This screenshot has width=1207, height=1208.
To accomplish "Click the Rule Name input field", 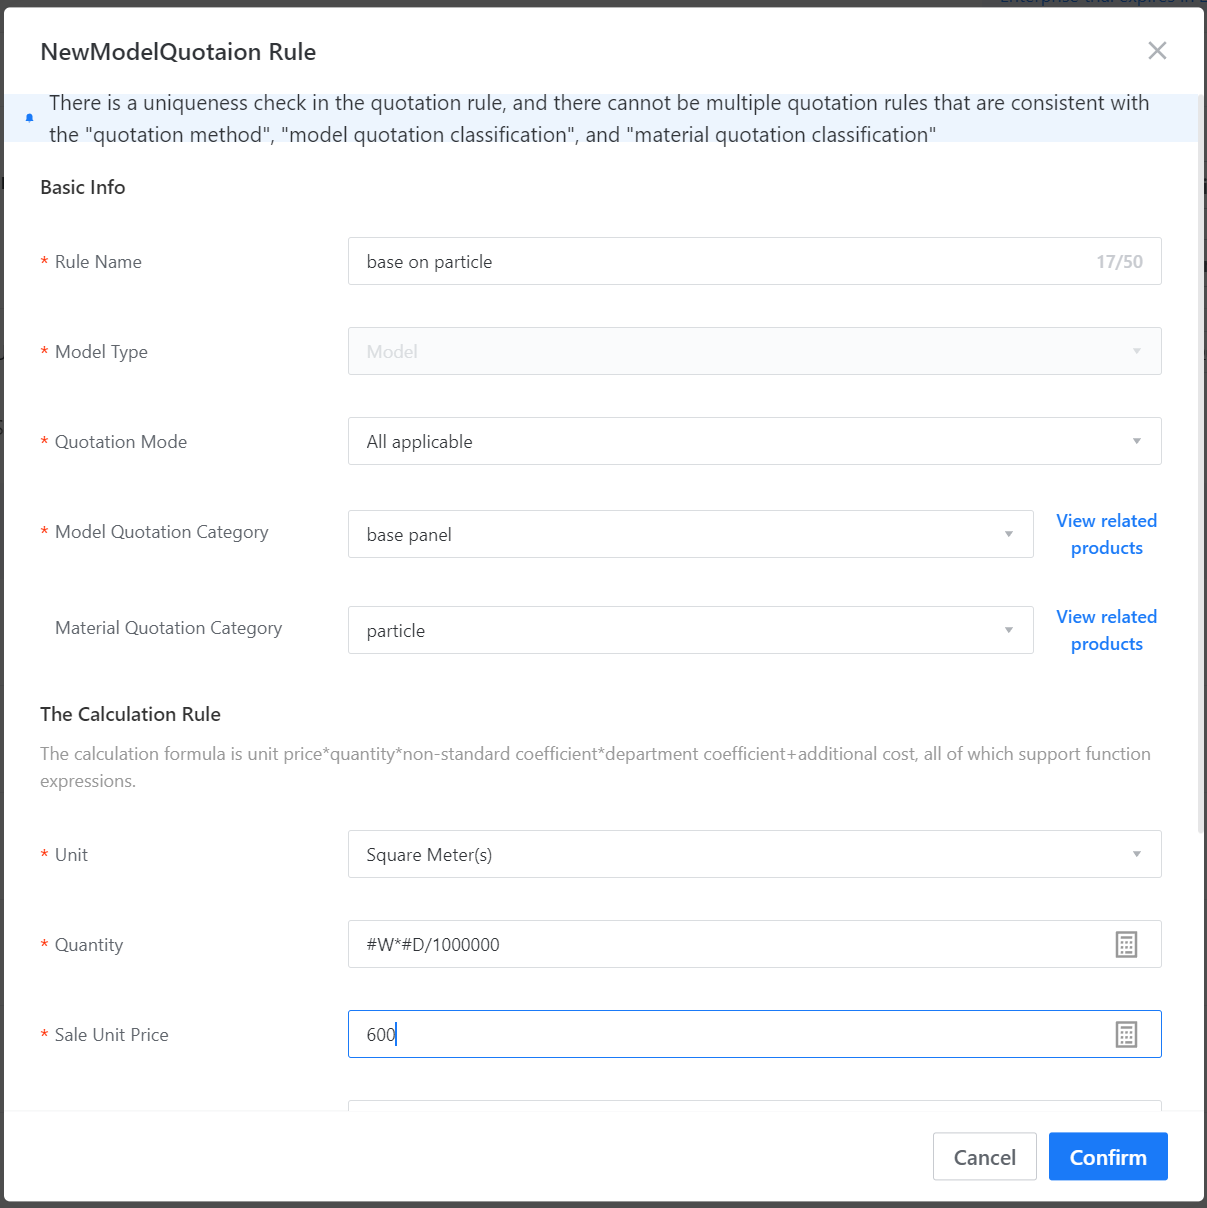I will (720, 261).
